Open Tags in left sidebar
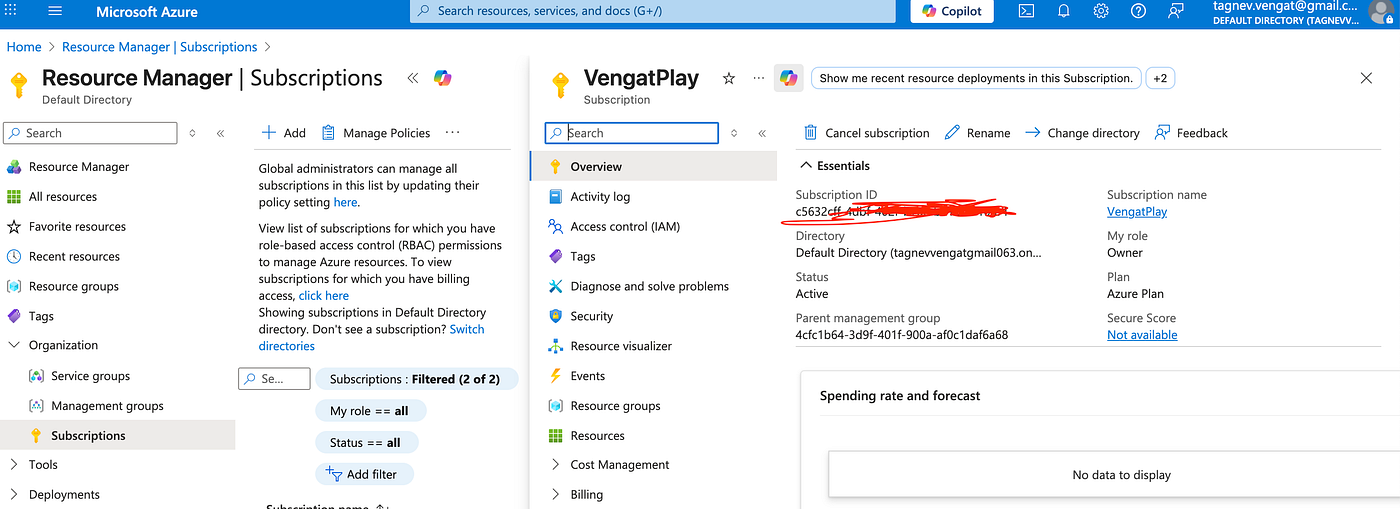Image resolution: width=1400 pixels, height=509 pixels. [x=41, y=316]
